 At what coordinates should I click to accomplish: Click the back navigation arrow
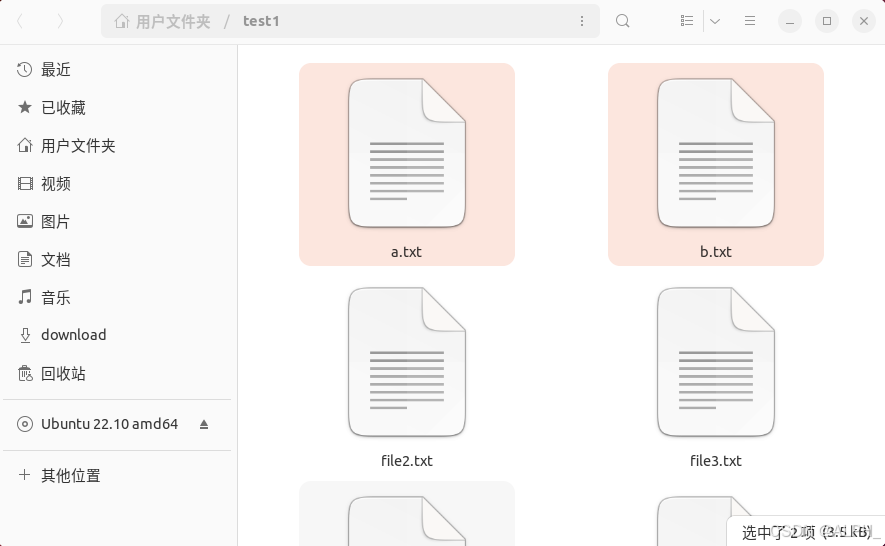click(x=20, y=21)
